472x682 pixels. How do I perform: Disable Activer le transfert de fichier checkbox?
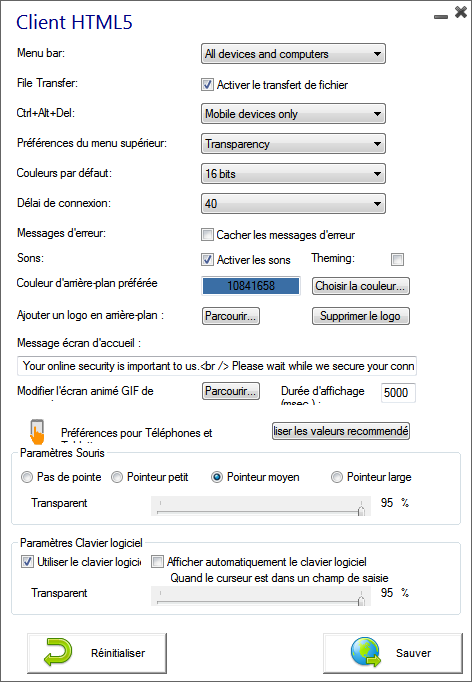(208, 85)
